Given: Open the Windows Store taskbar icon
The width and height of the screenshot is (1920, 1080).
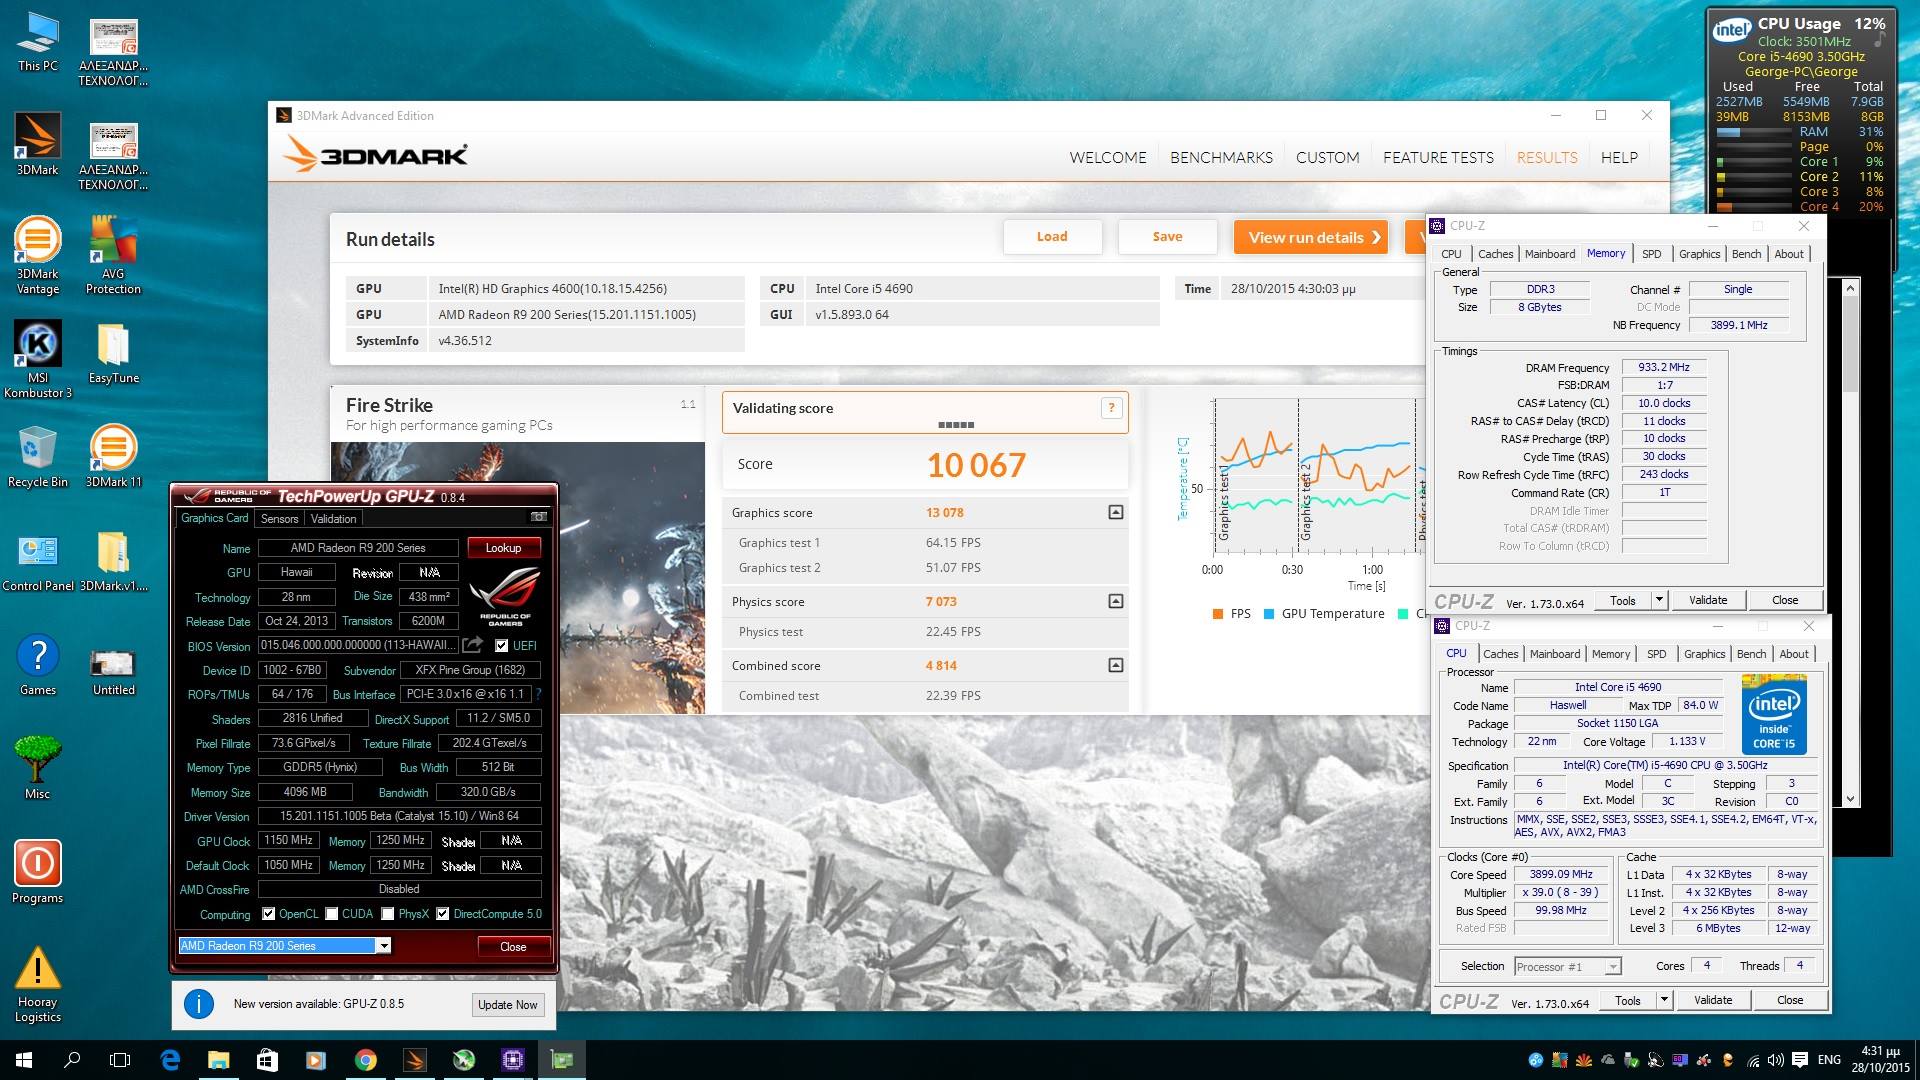Looking at the screenshot, I should pyautogui.click(x=267, y=1060).
